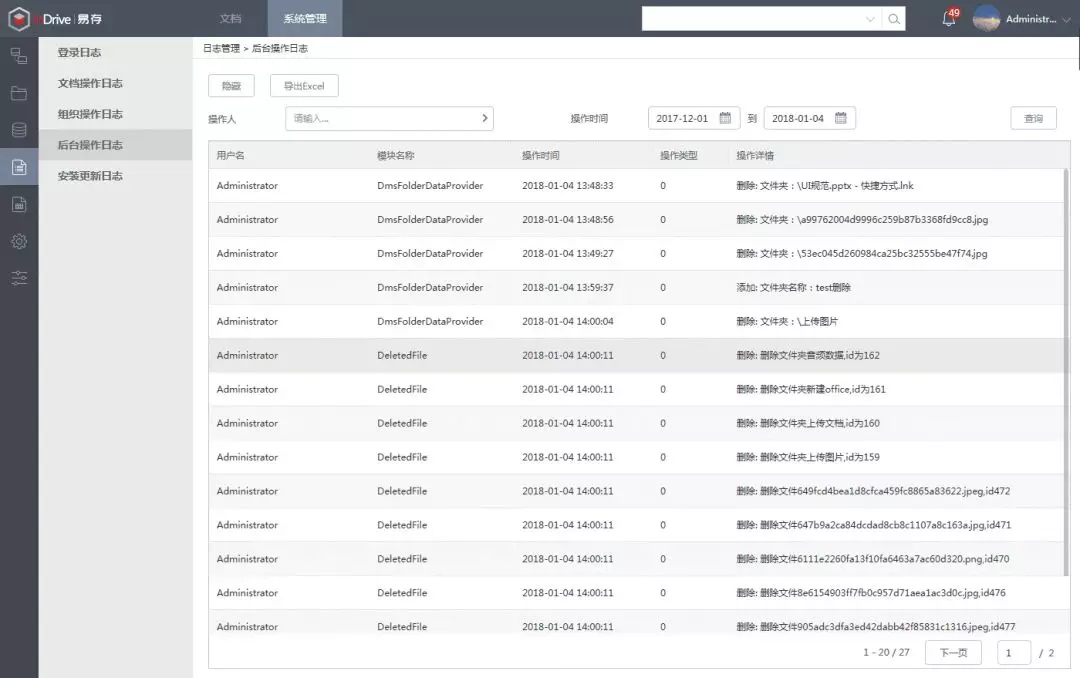Expand the top search box dropdown arrow
The height and width of the screenshot is (678, 1080).
pyautogui.click(x=870, y=19)
